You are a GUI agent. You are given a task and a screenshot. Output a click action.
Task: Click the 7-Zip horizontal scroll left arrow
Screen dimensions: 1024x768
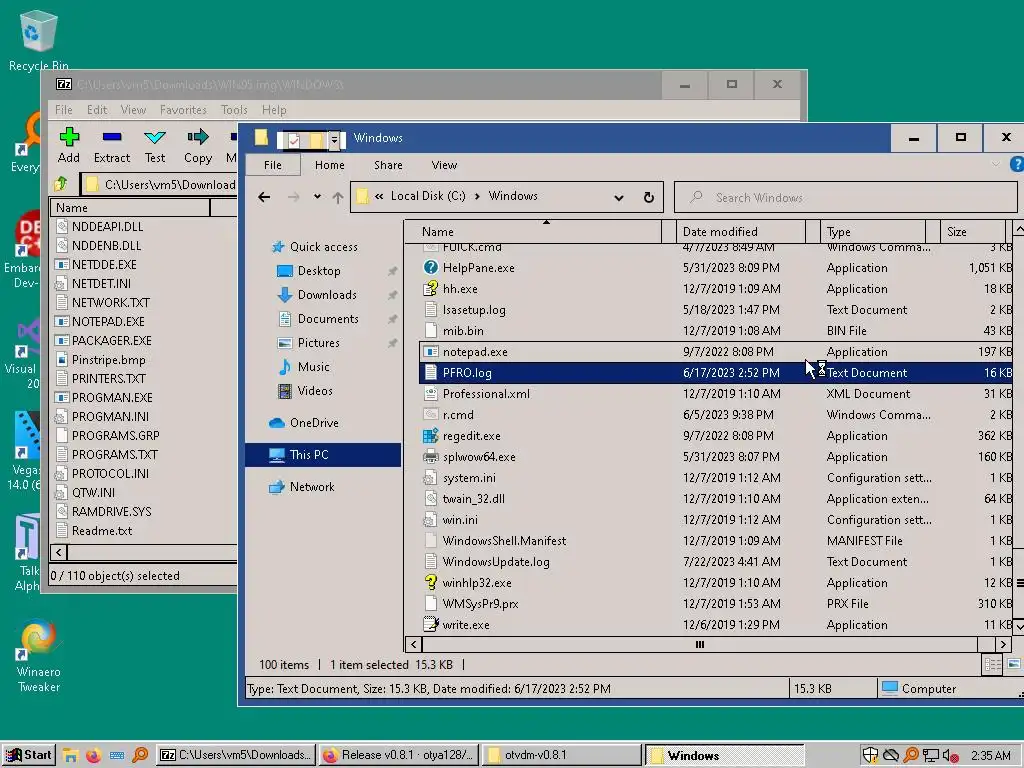point(59,552)
